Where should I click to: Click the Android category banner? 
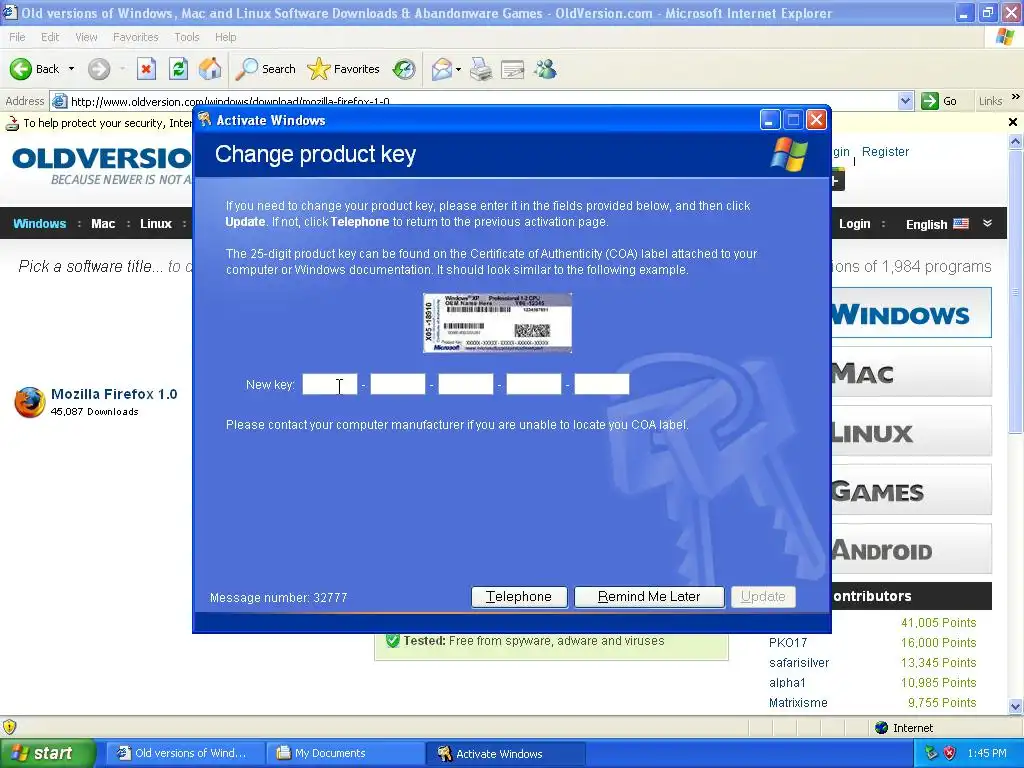(x=911, y=549)
